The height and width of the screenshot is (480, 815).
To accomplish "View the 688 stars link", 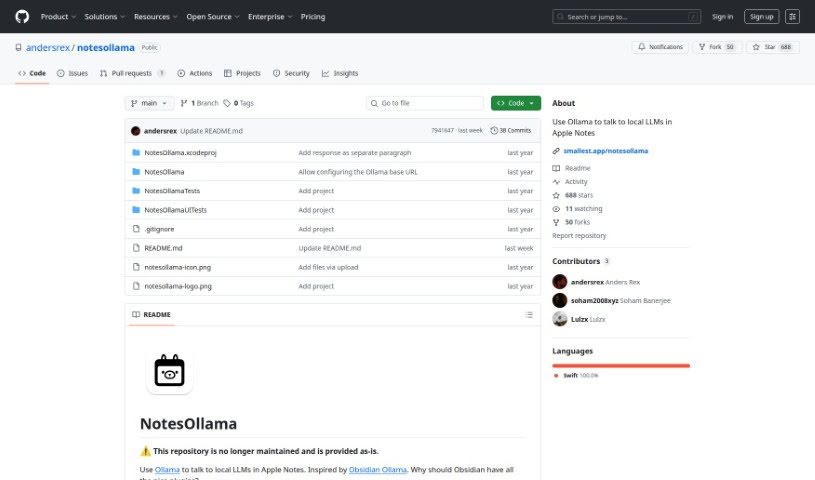I will pos(572,195).
